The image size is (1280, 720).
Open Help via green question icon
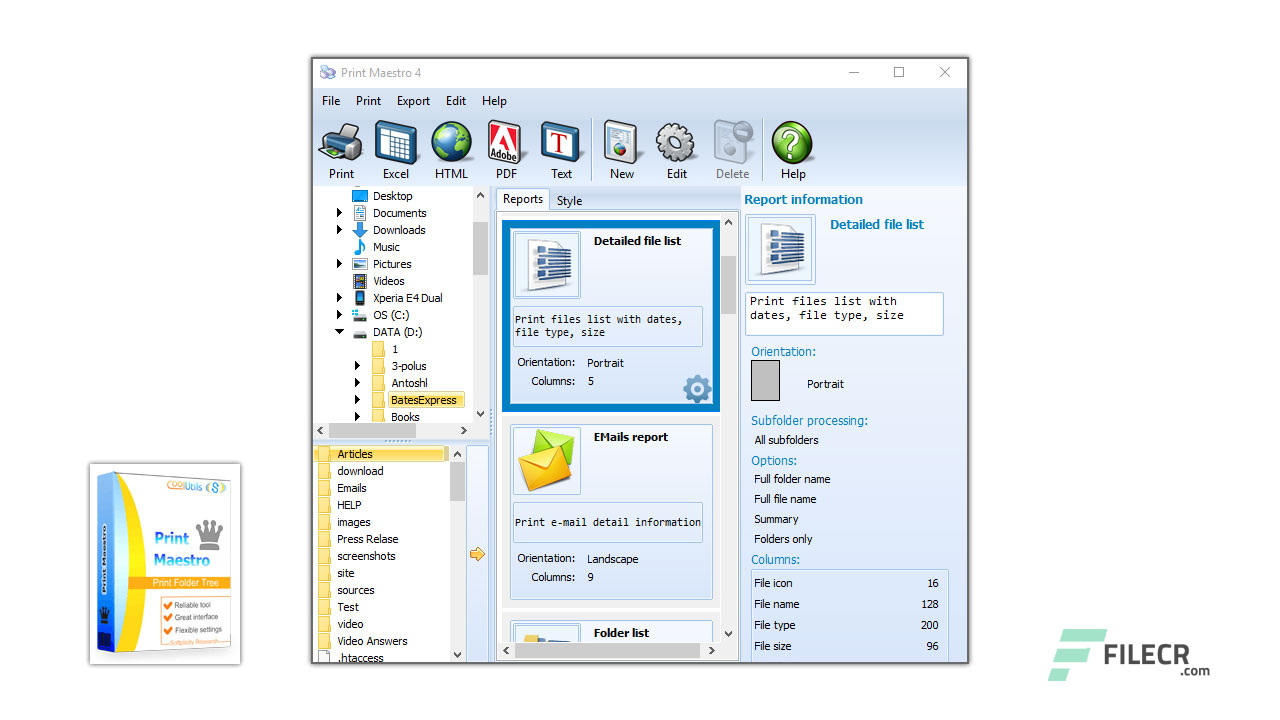(793, 150)
